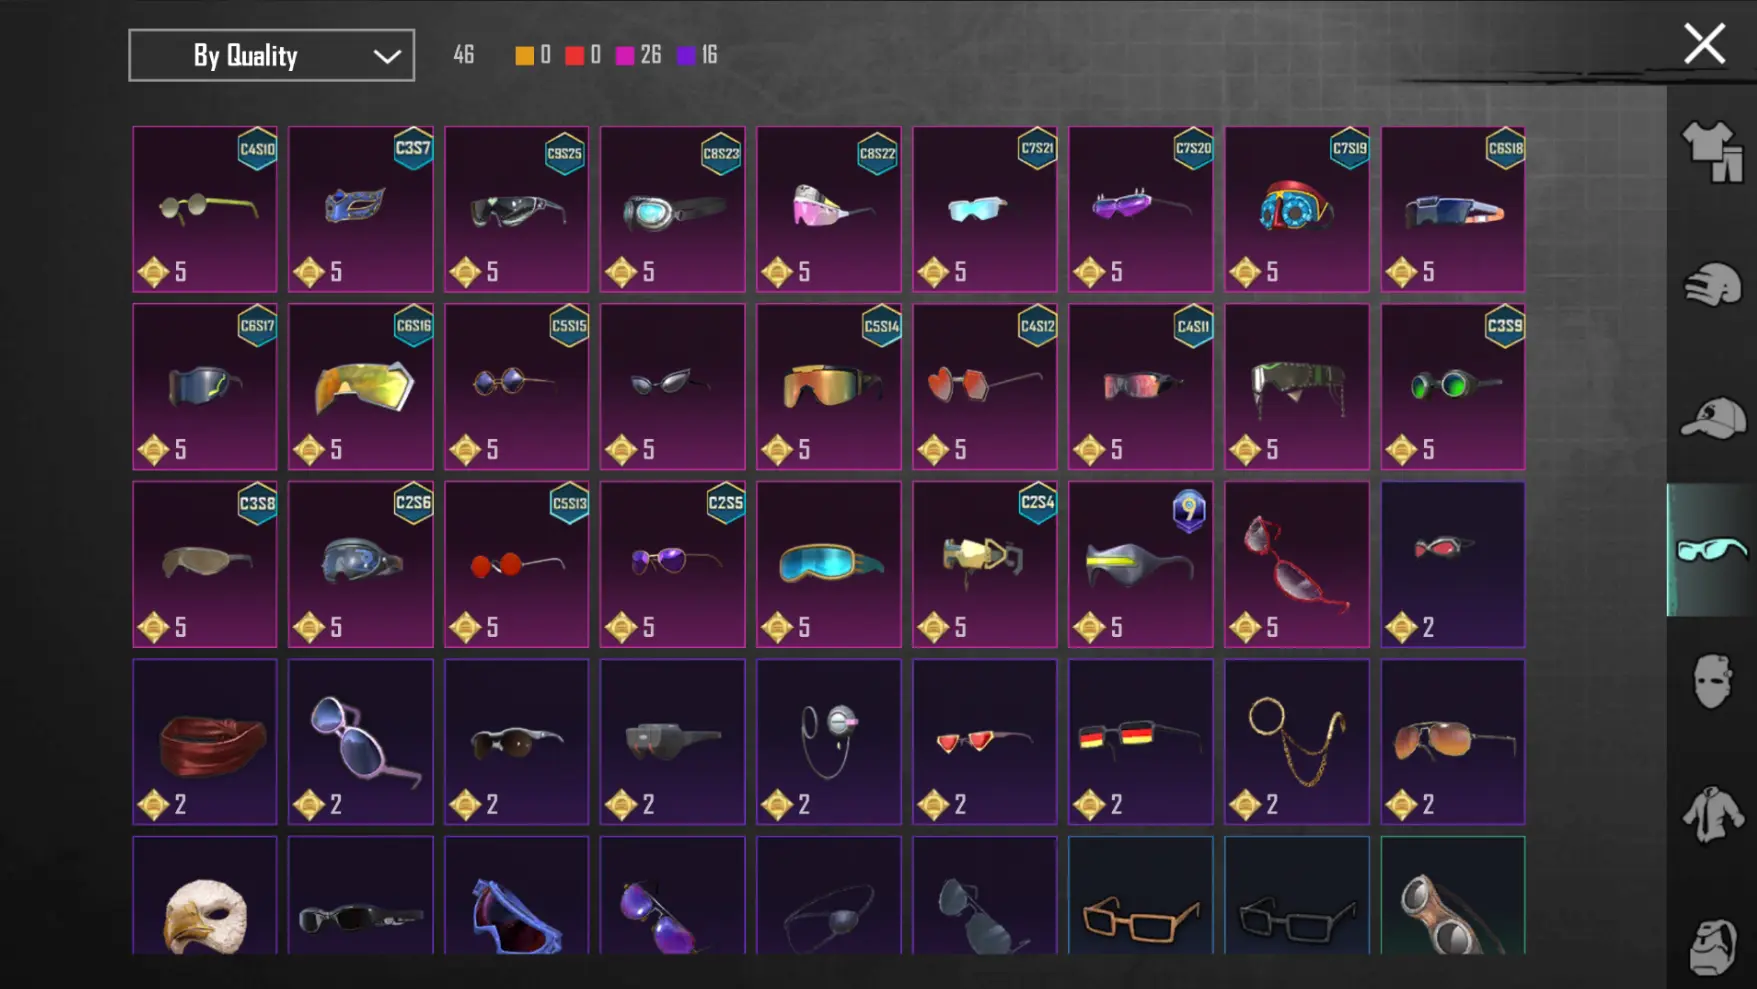The width and height of the screenshot is (1757, 989).
Task: Open the jacket clothing category
Action: (x=1712, y=814)
